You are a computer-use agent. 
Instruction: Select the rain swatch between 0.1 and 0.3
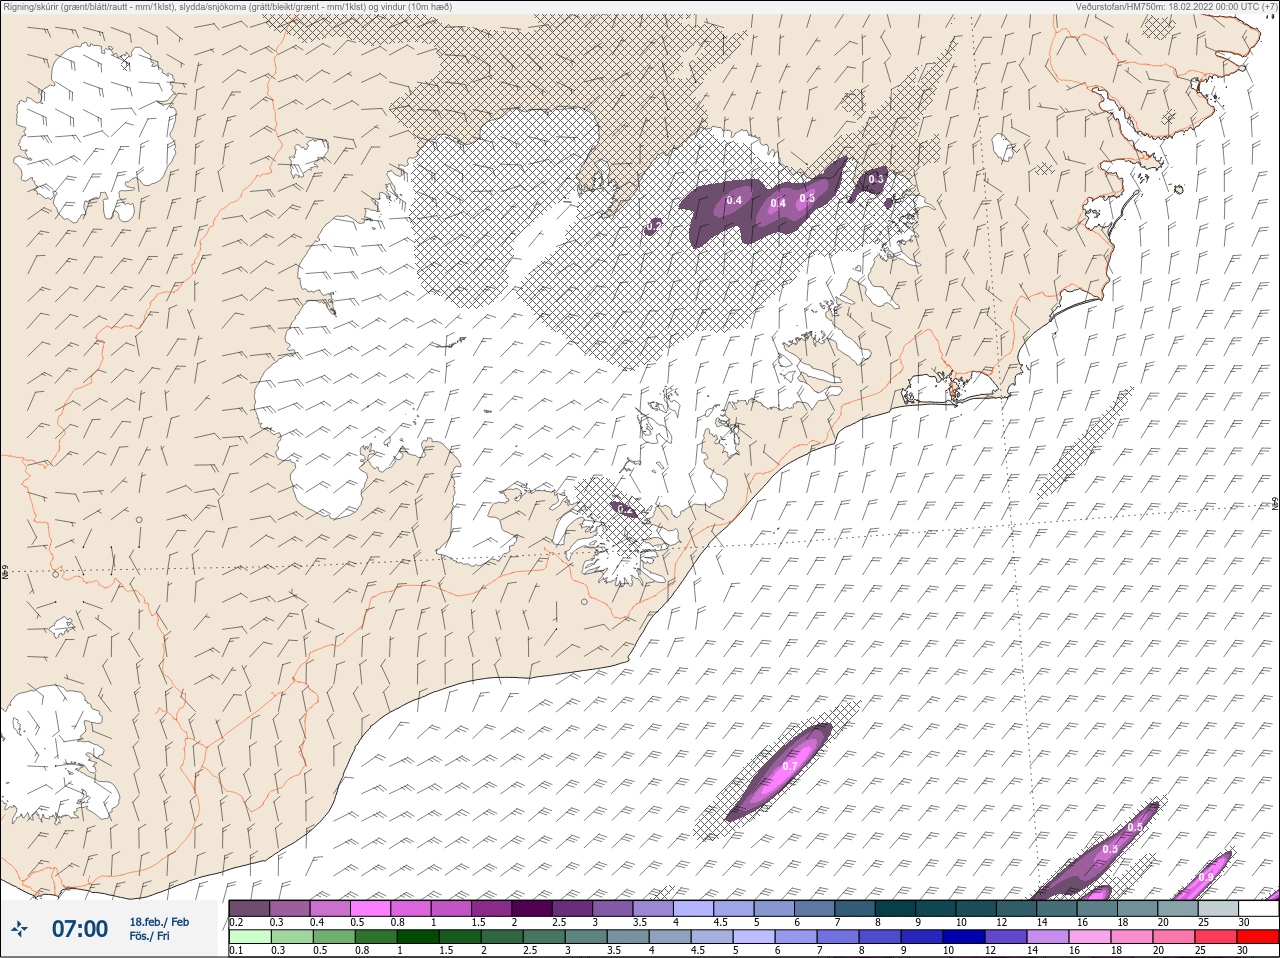coord(249,937)
